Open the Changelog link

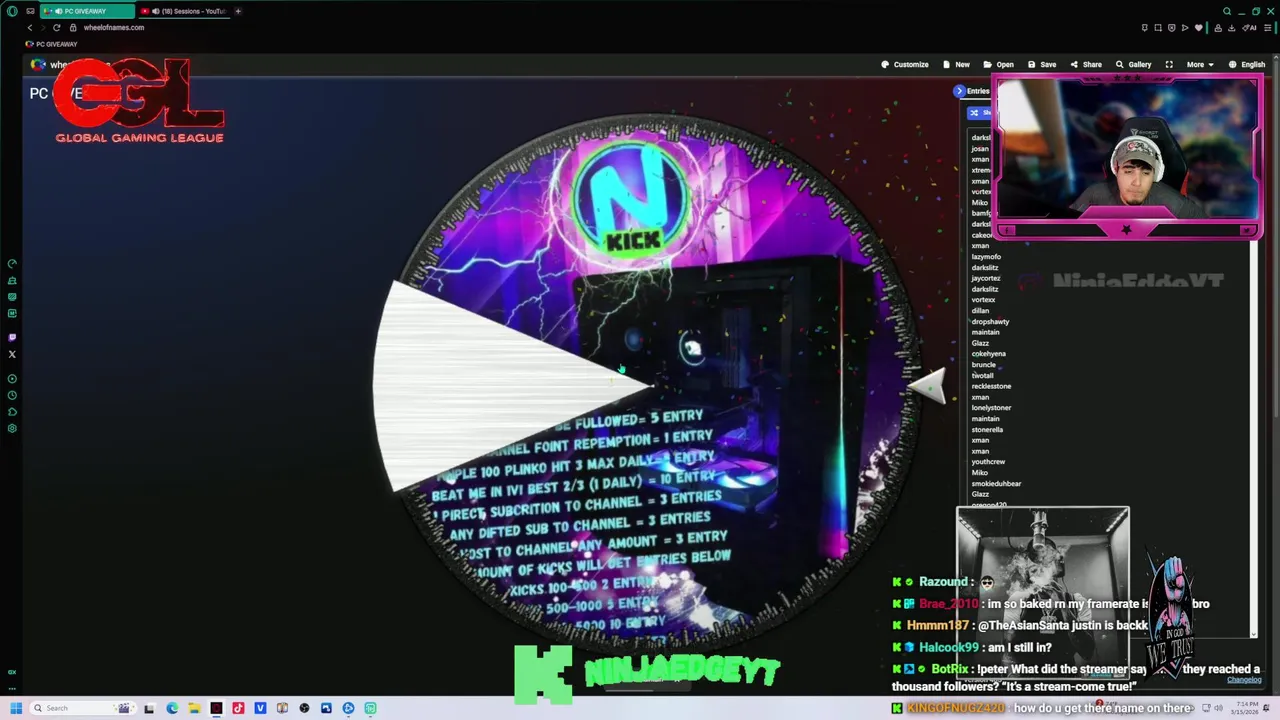point(1244,680)
